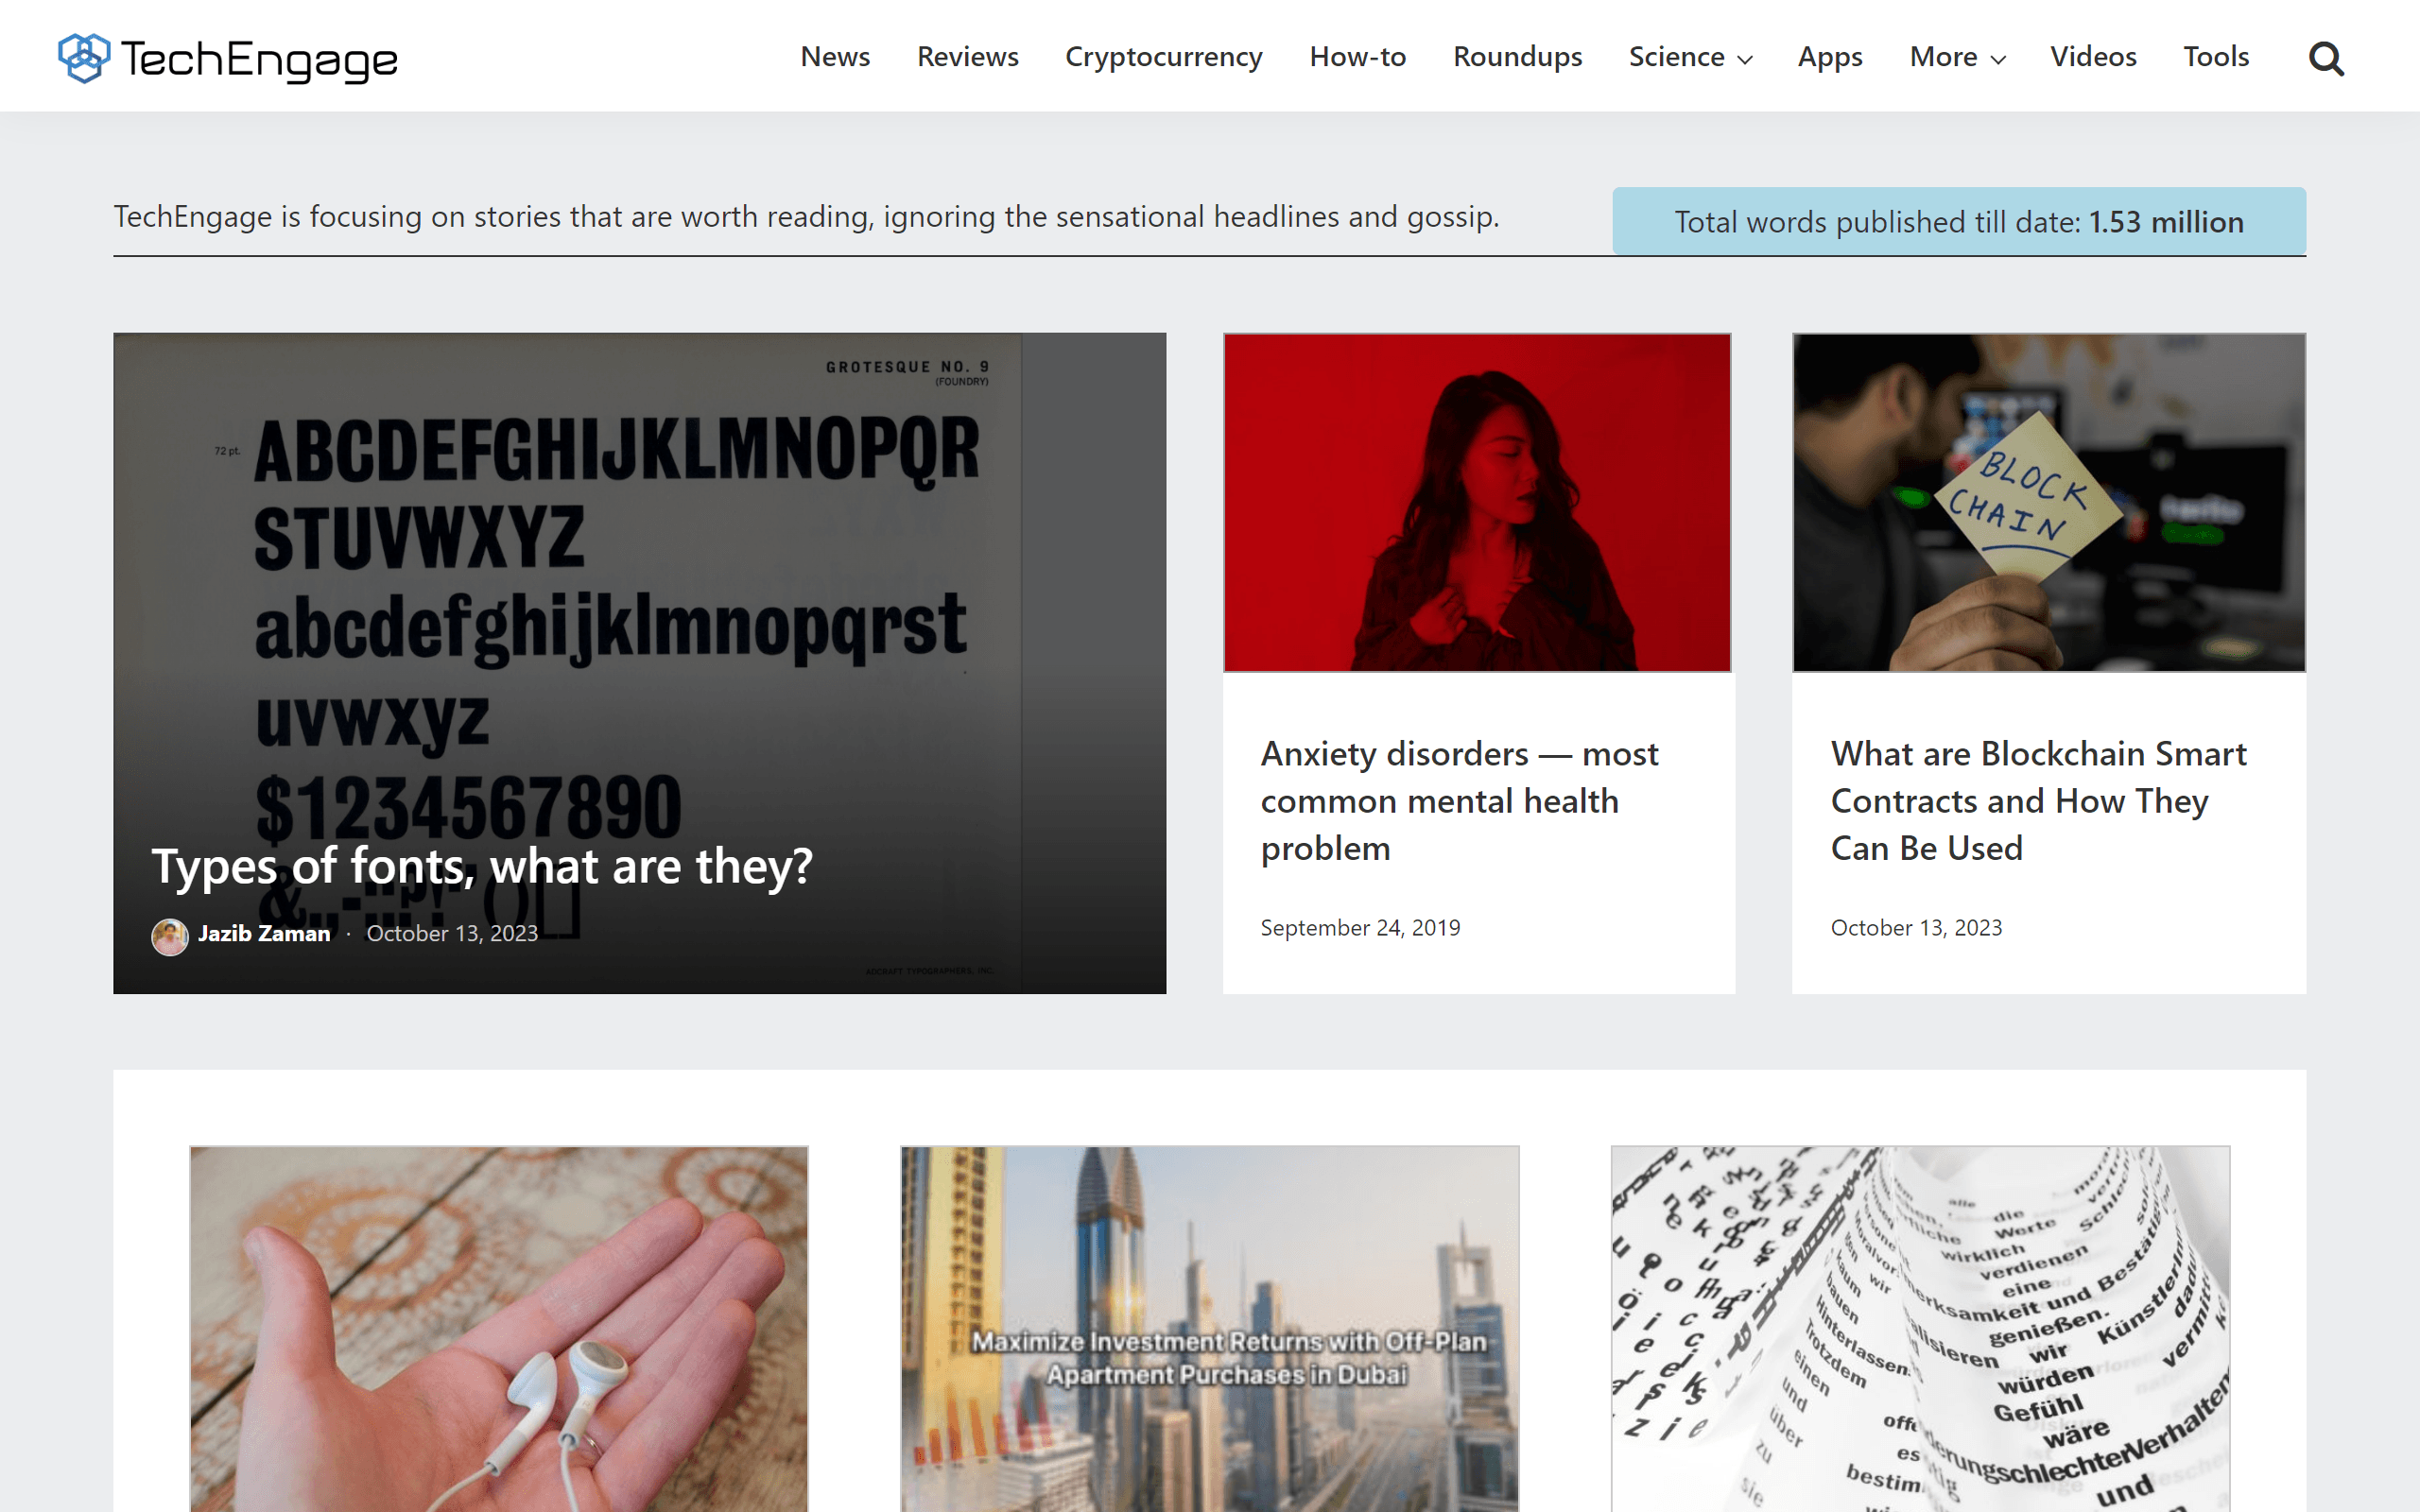Viewport: 2420px width, 1512px height.
Task: Click the TechEngage tagline about worthwhile stories
Action: point(806,216)
